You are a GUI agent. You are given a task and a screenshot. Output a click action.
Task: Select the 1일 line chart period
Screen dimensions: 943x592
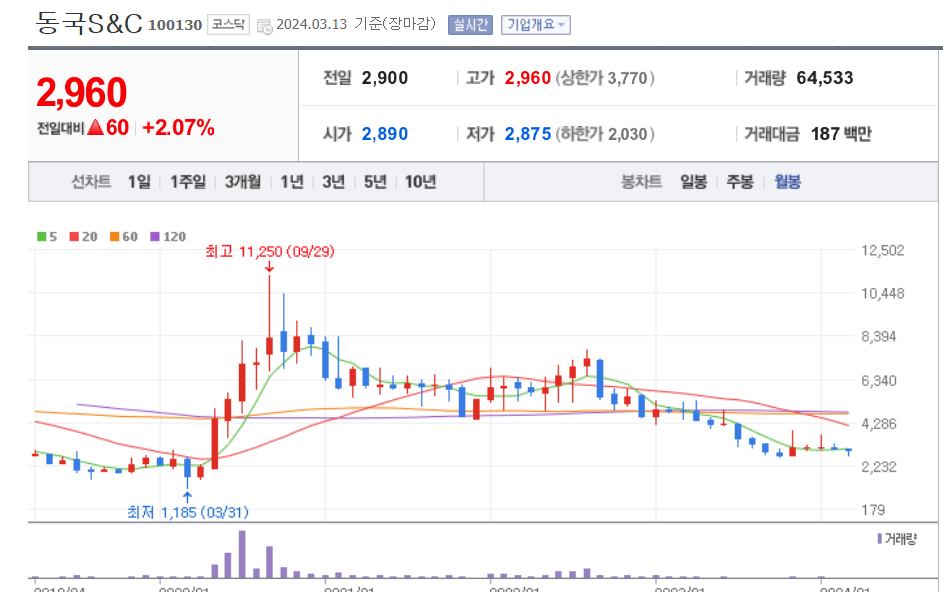coord(139,182)
